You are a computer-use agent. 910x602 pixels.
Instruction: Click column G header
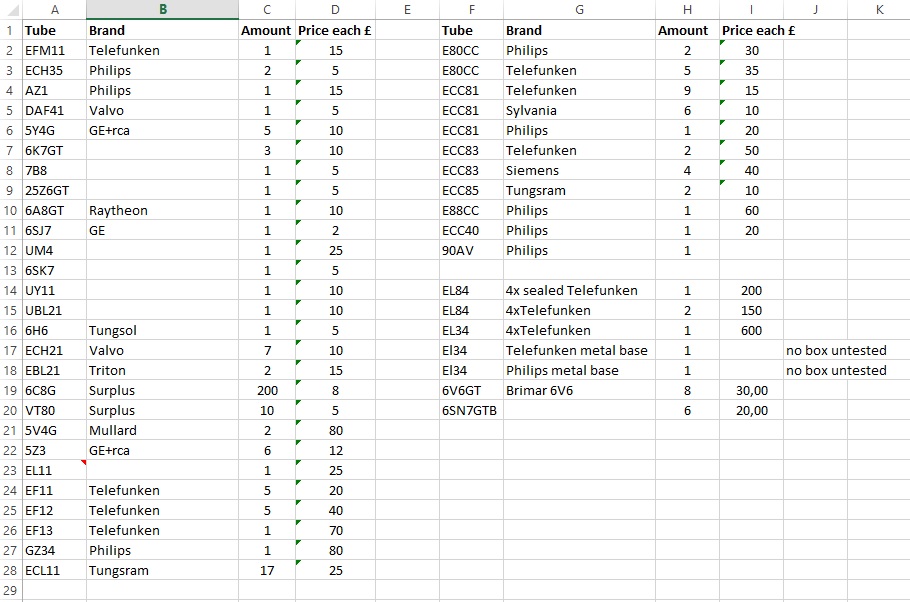pyautogui.click(x=579, y=9)
